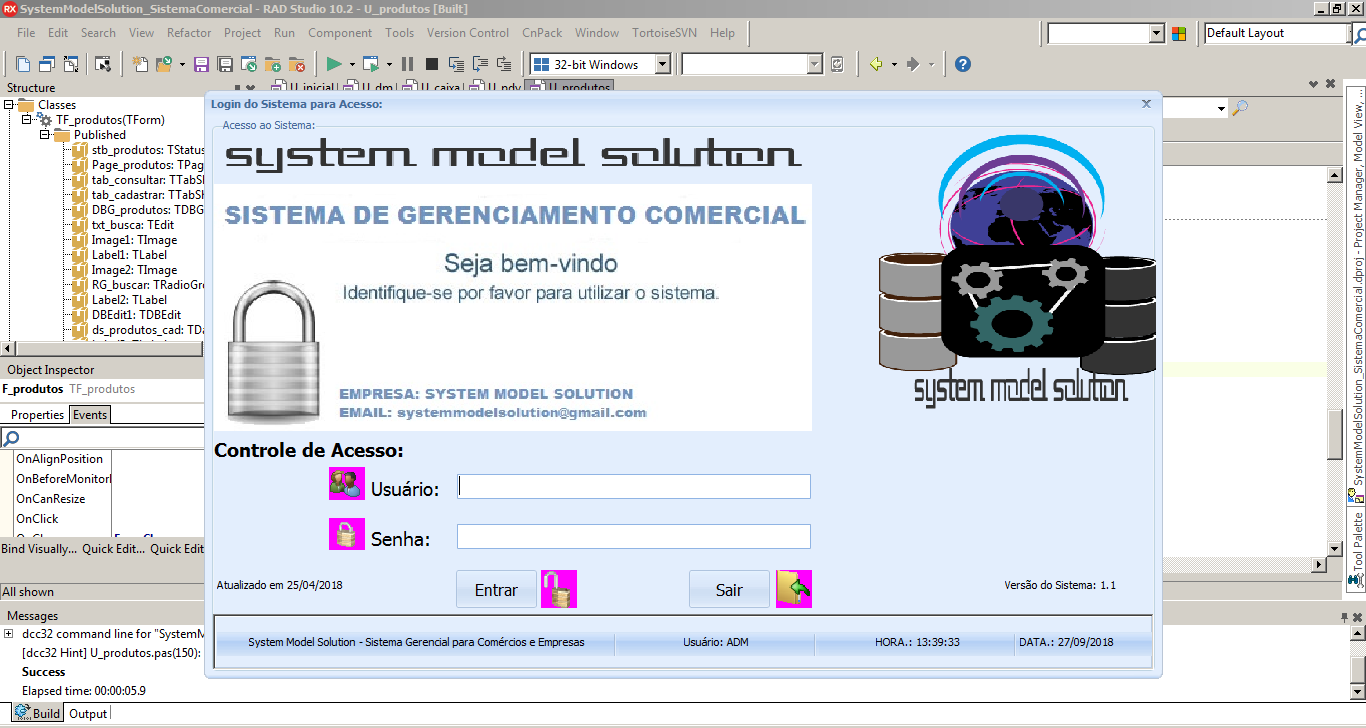Click the Microsoft colored squares icon
Viewport: 1366px width, 728px height.
pyautogui.click(x=1179, y=34)
